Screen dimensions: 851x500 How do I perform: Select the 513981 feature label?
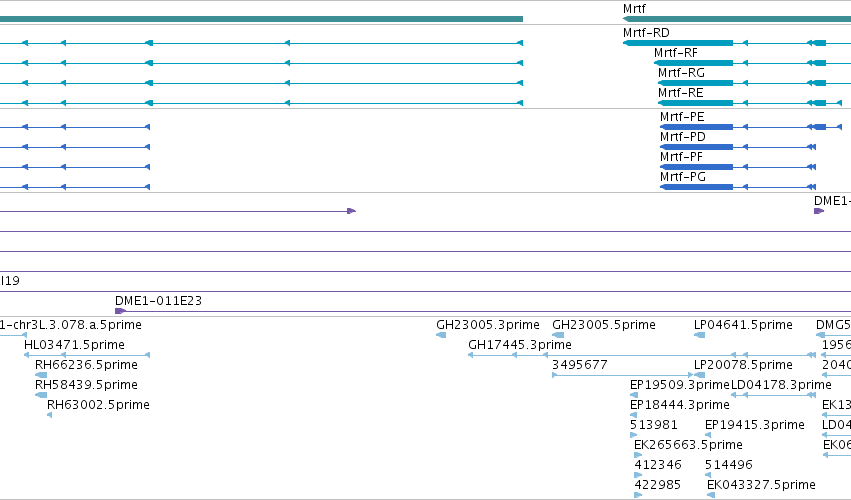coord(653,425)
